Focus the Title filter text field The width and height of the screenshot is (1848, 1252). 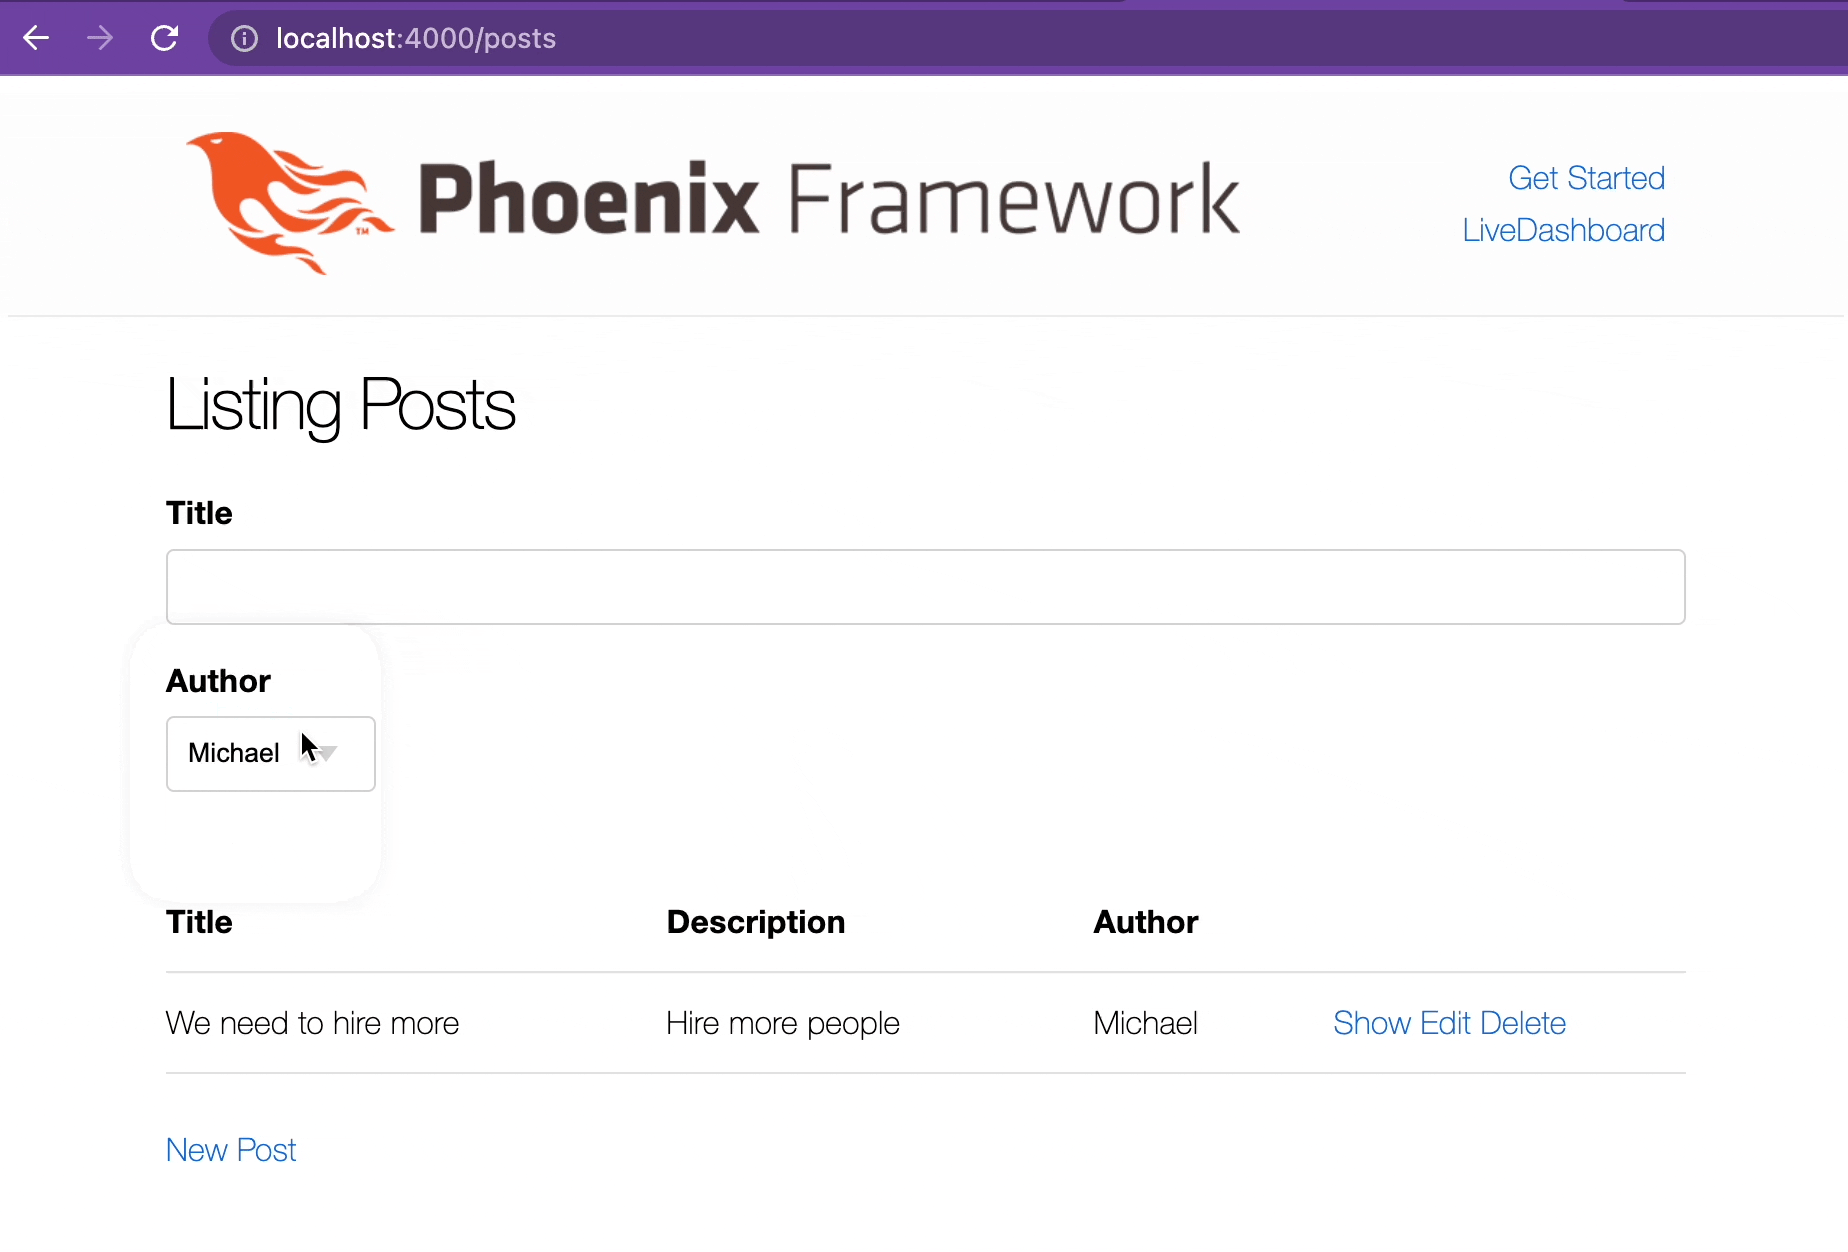click(x=925, y=587)
